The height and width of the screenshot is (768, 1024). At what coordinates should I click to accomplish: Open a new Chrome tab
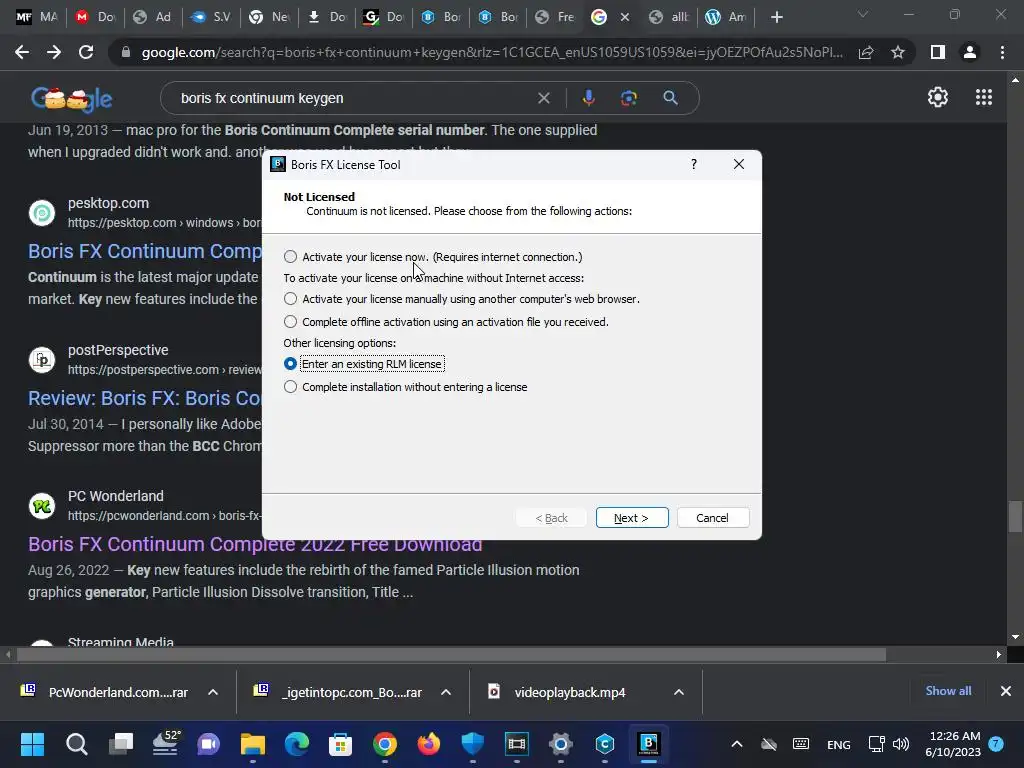point(776,17)
